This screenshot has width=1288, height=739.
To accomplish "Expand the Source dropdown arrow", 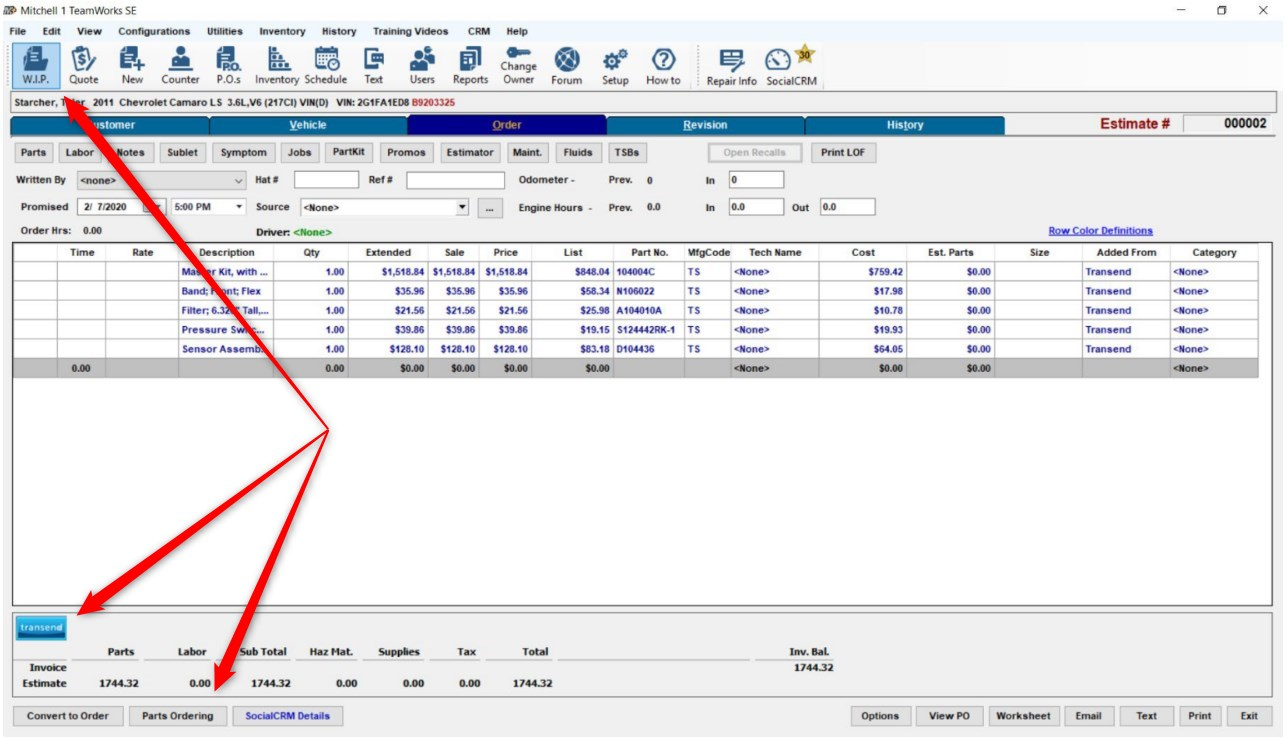I will click(x=462, y=207).
